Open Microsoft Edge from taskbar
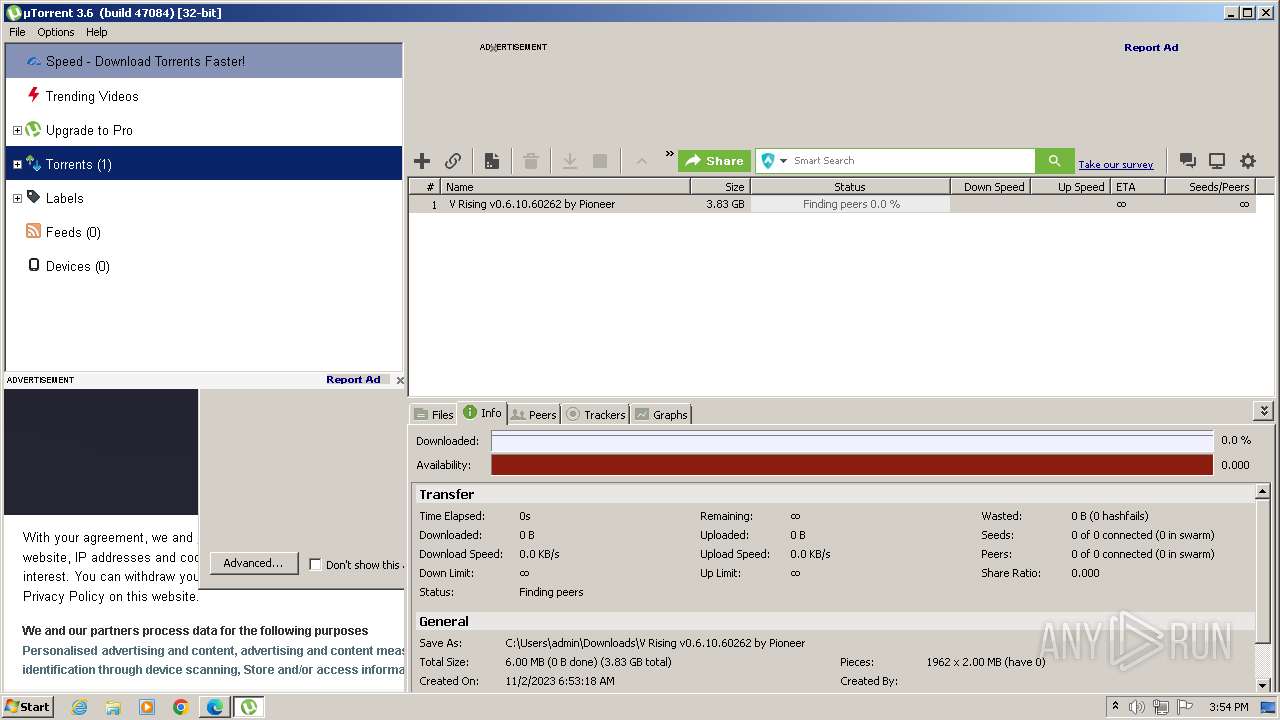The width and height of the screenshot is (1280, 720). coord(215,707)
